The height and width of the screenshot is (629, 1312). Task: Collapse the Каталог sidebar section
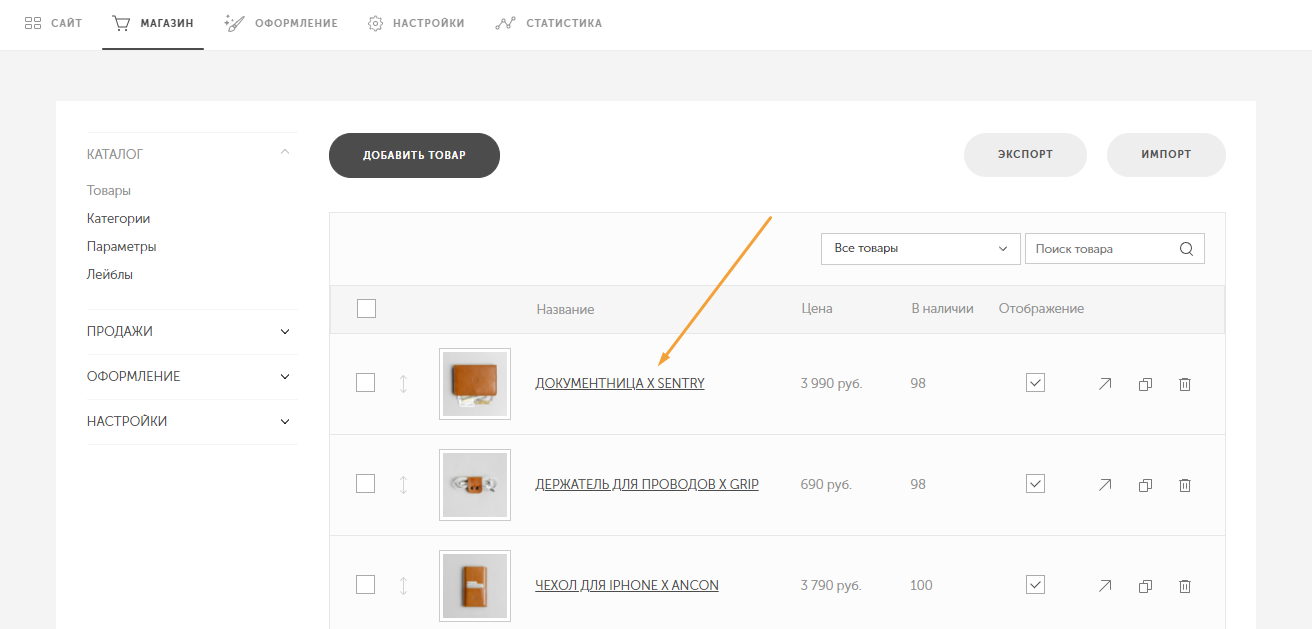click(285, 153)
